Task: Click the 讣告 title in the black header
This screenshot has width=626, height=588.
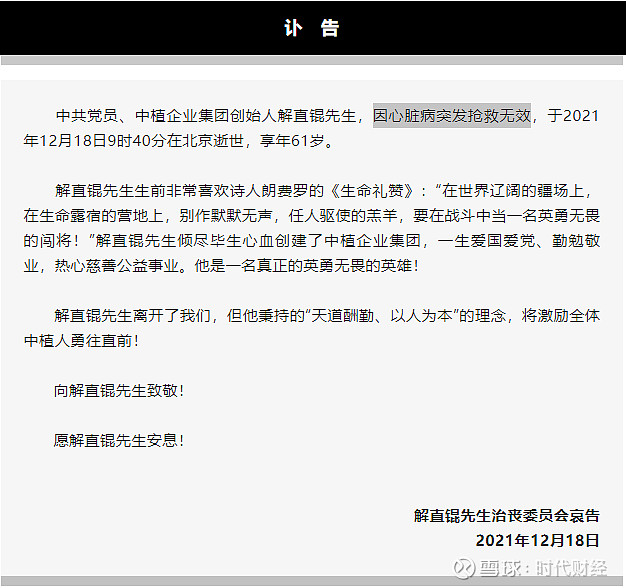Action: coord(312,28)
